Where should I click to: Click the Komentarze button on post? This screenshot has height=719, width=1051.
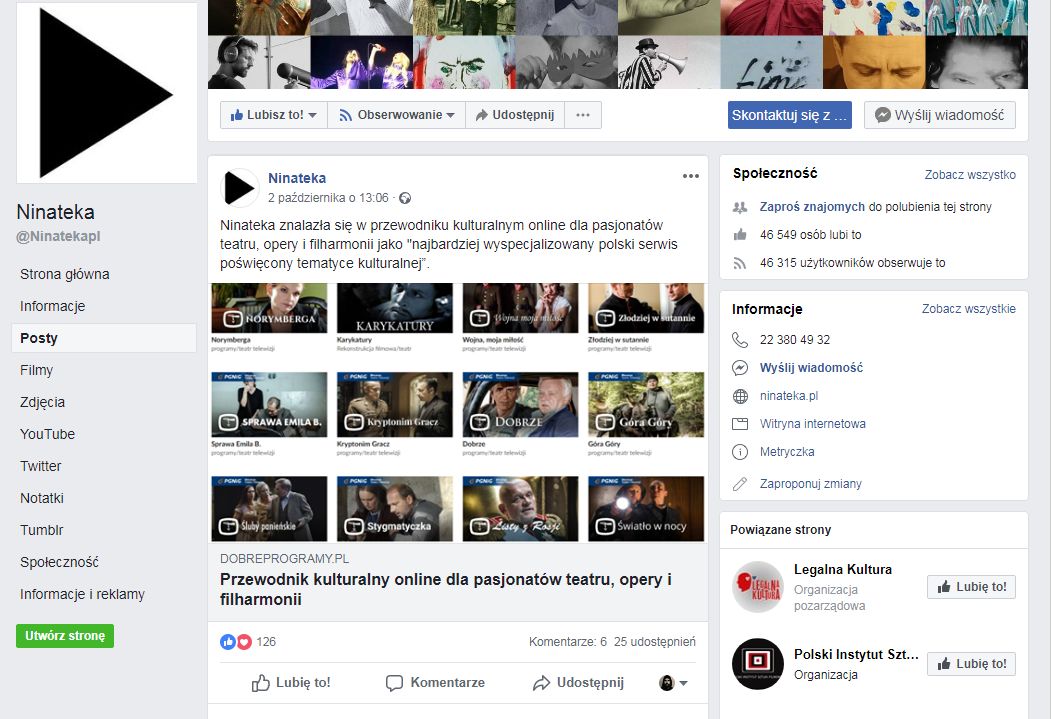(435, 683)
